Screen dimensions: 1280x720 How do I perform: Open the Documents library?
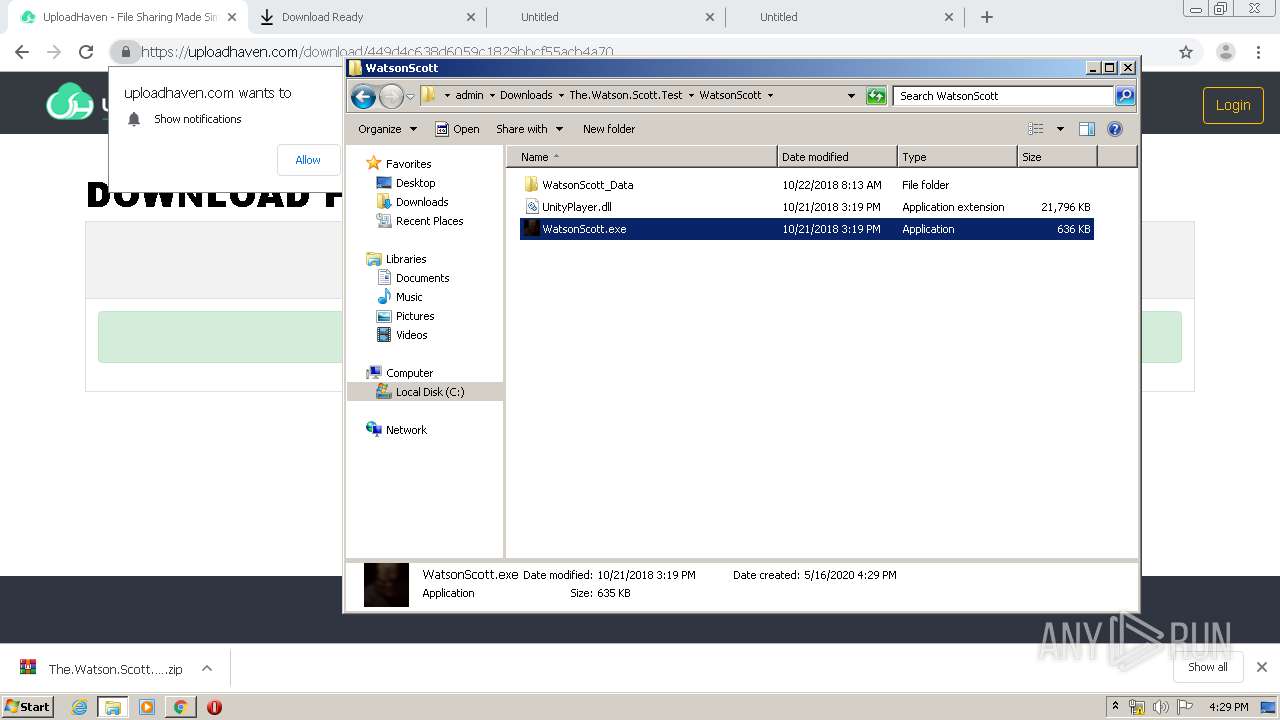(422, 278)
